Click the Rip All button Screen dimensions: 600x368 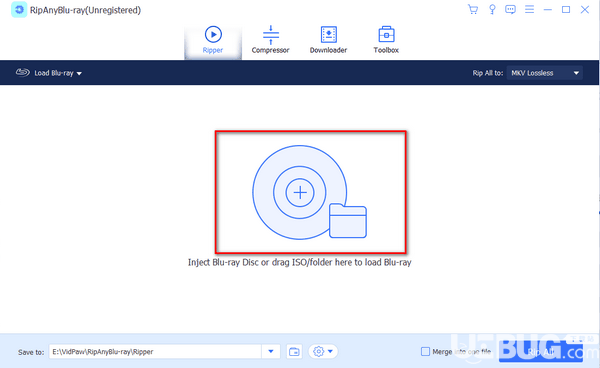(x=541, y=352)
